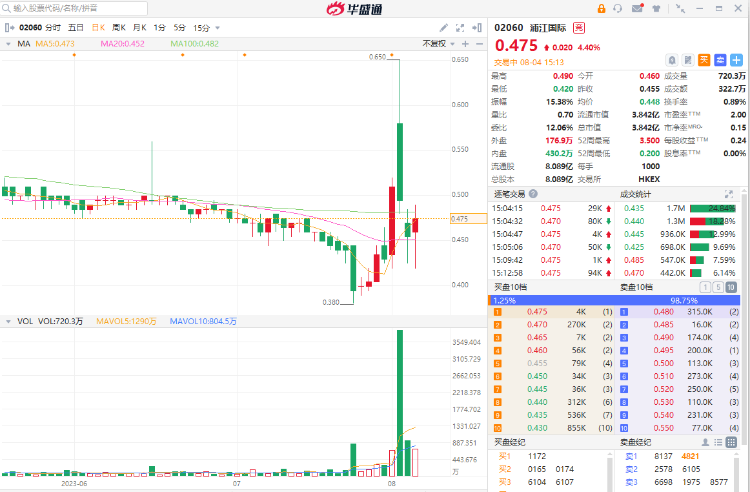Viewport: 750px width, 492px height.
Task: Collapse the MA indicator triangle
Action: coord(8,44)
